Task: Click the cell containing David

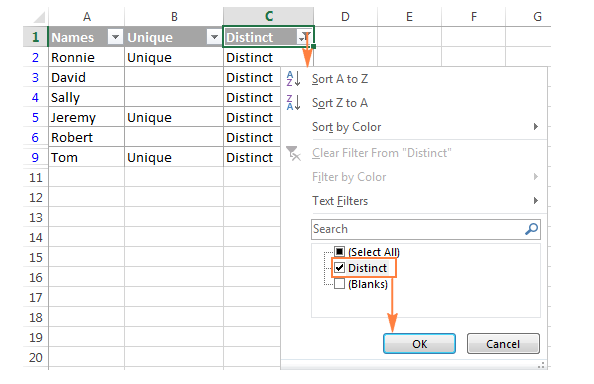Action: [86, 77]
